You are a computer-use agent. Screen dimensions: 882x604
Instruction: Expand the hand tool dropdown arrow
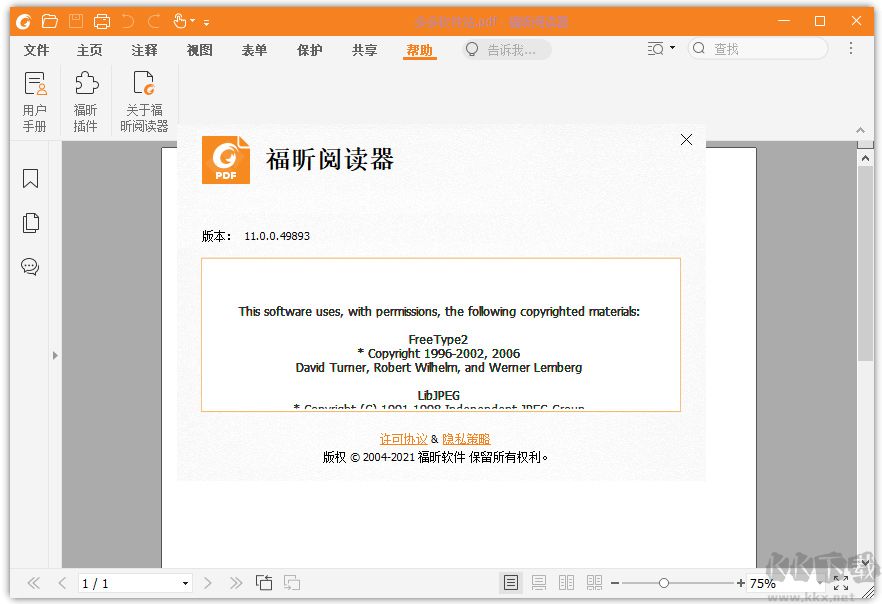click(192, 21)
